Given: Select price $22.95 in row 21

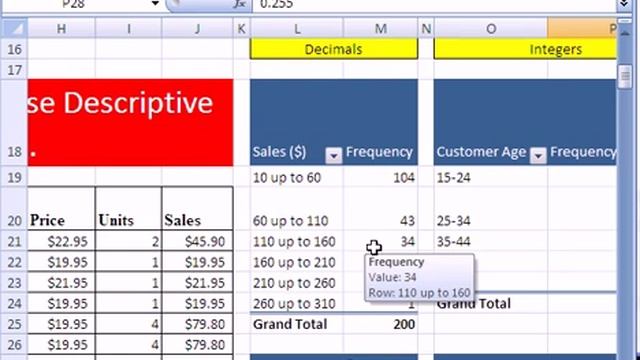Looking at the screenshot, I should (61, 241).
